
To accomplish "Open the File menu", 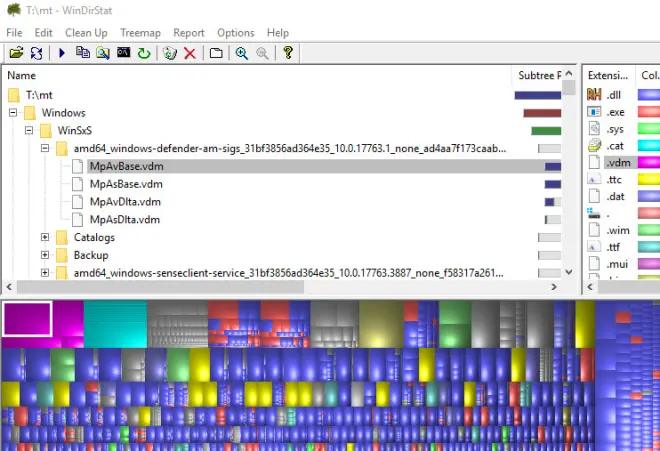I will 14,33.
